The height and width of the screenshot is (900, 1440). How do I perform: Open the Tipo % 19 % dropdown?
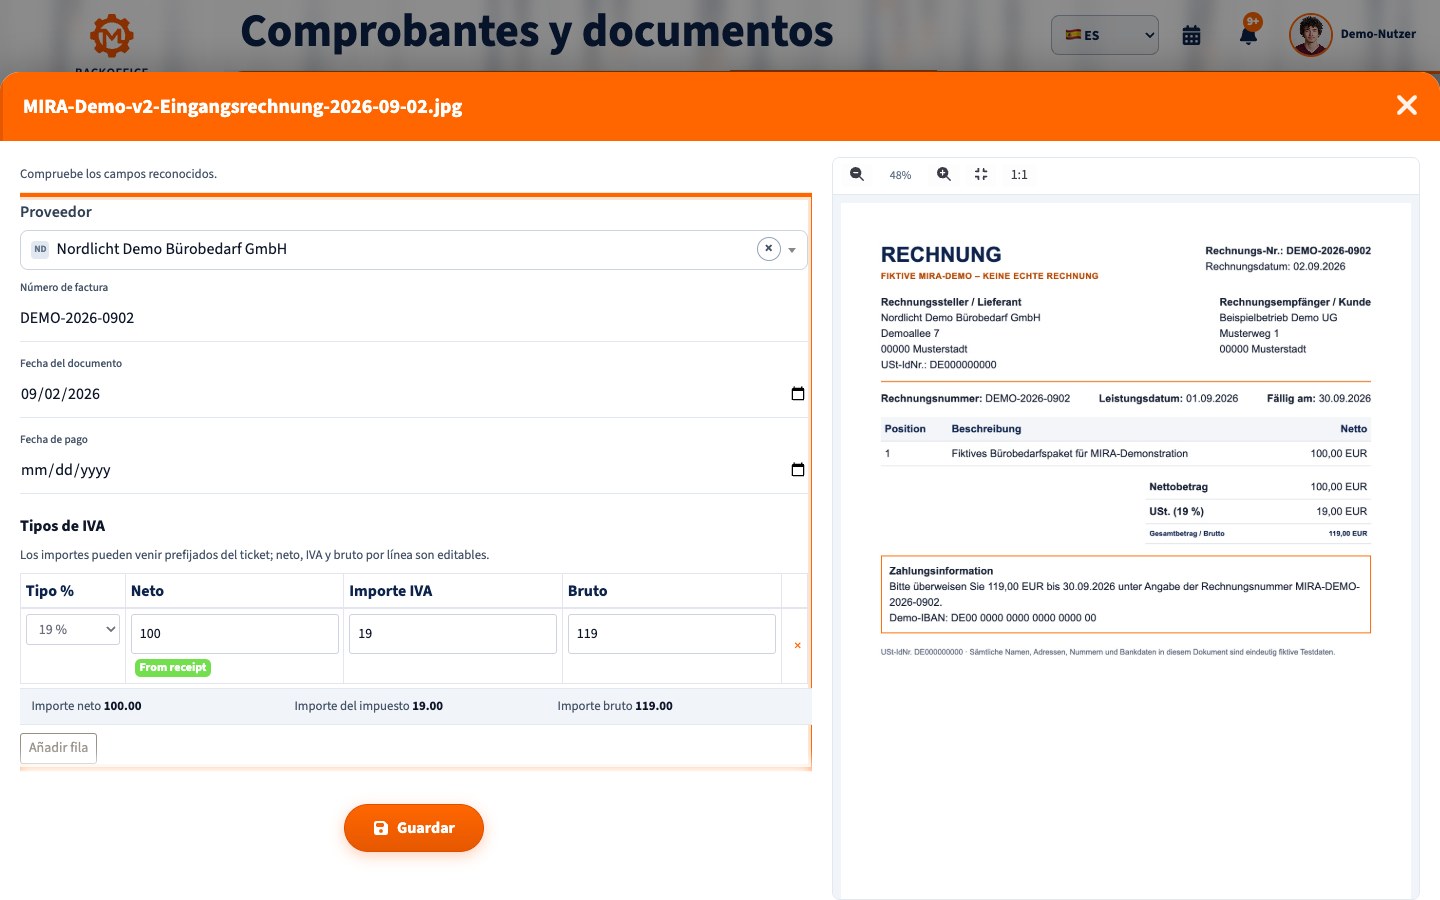[73, 629]
